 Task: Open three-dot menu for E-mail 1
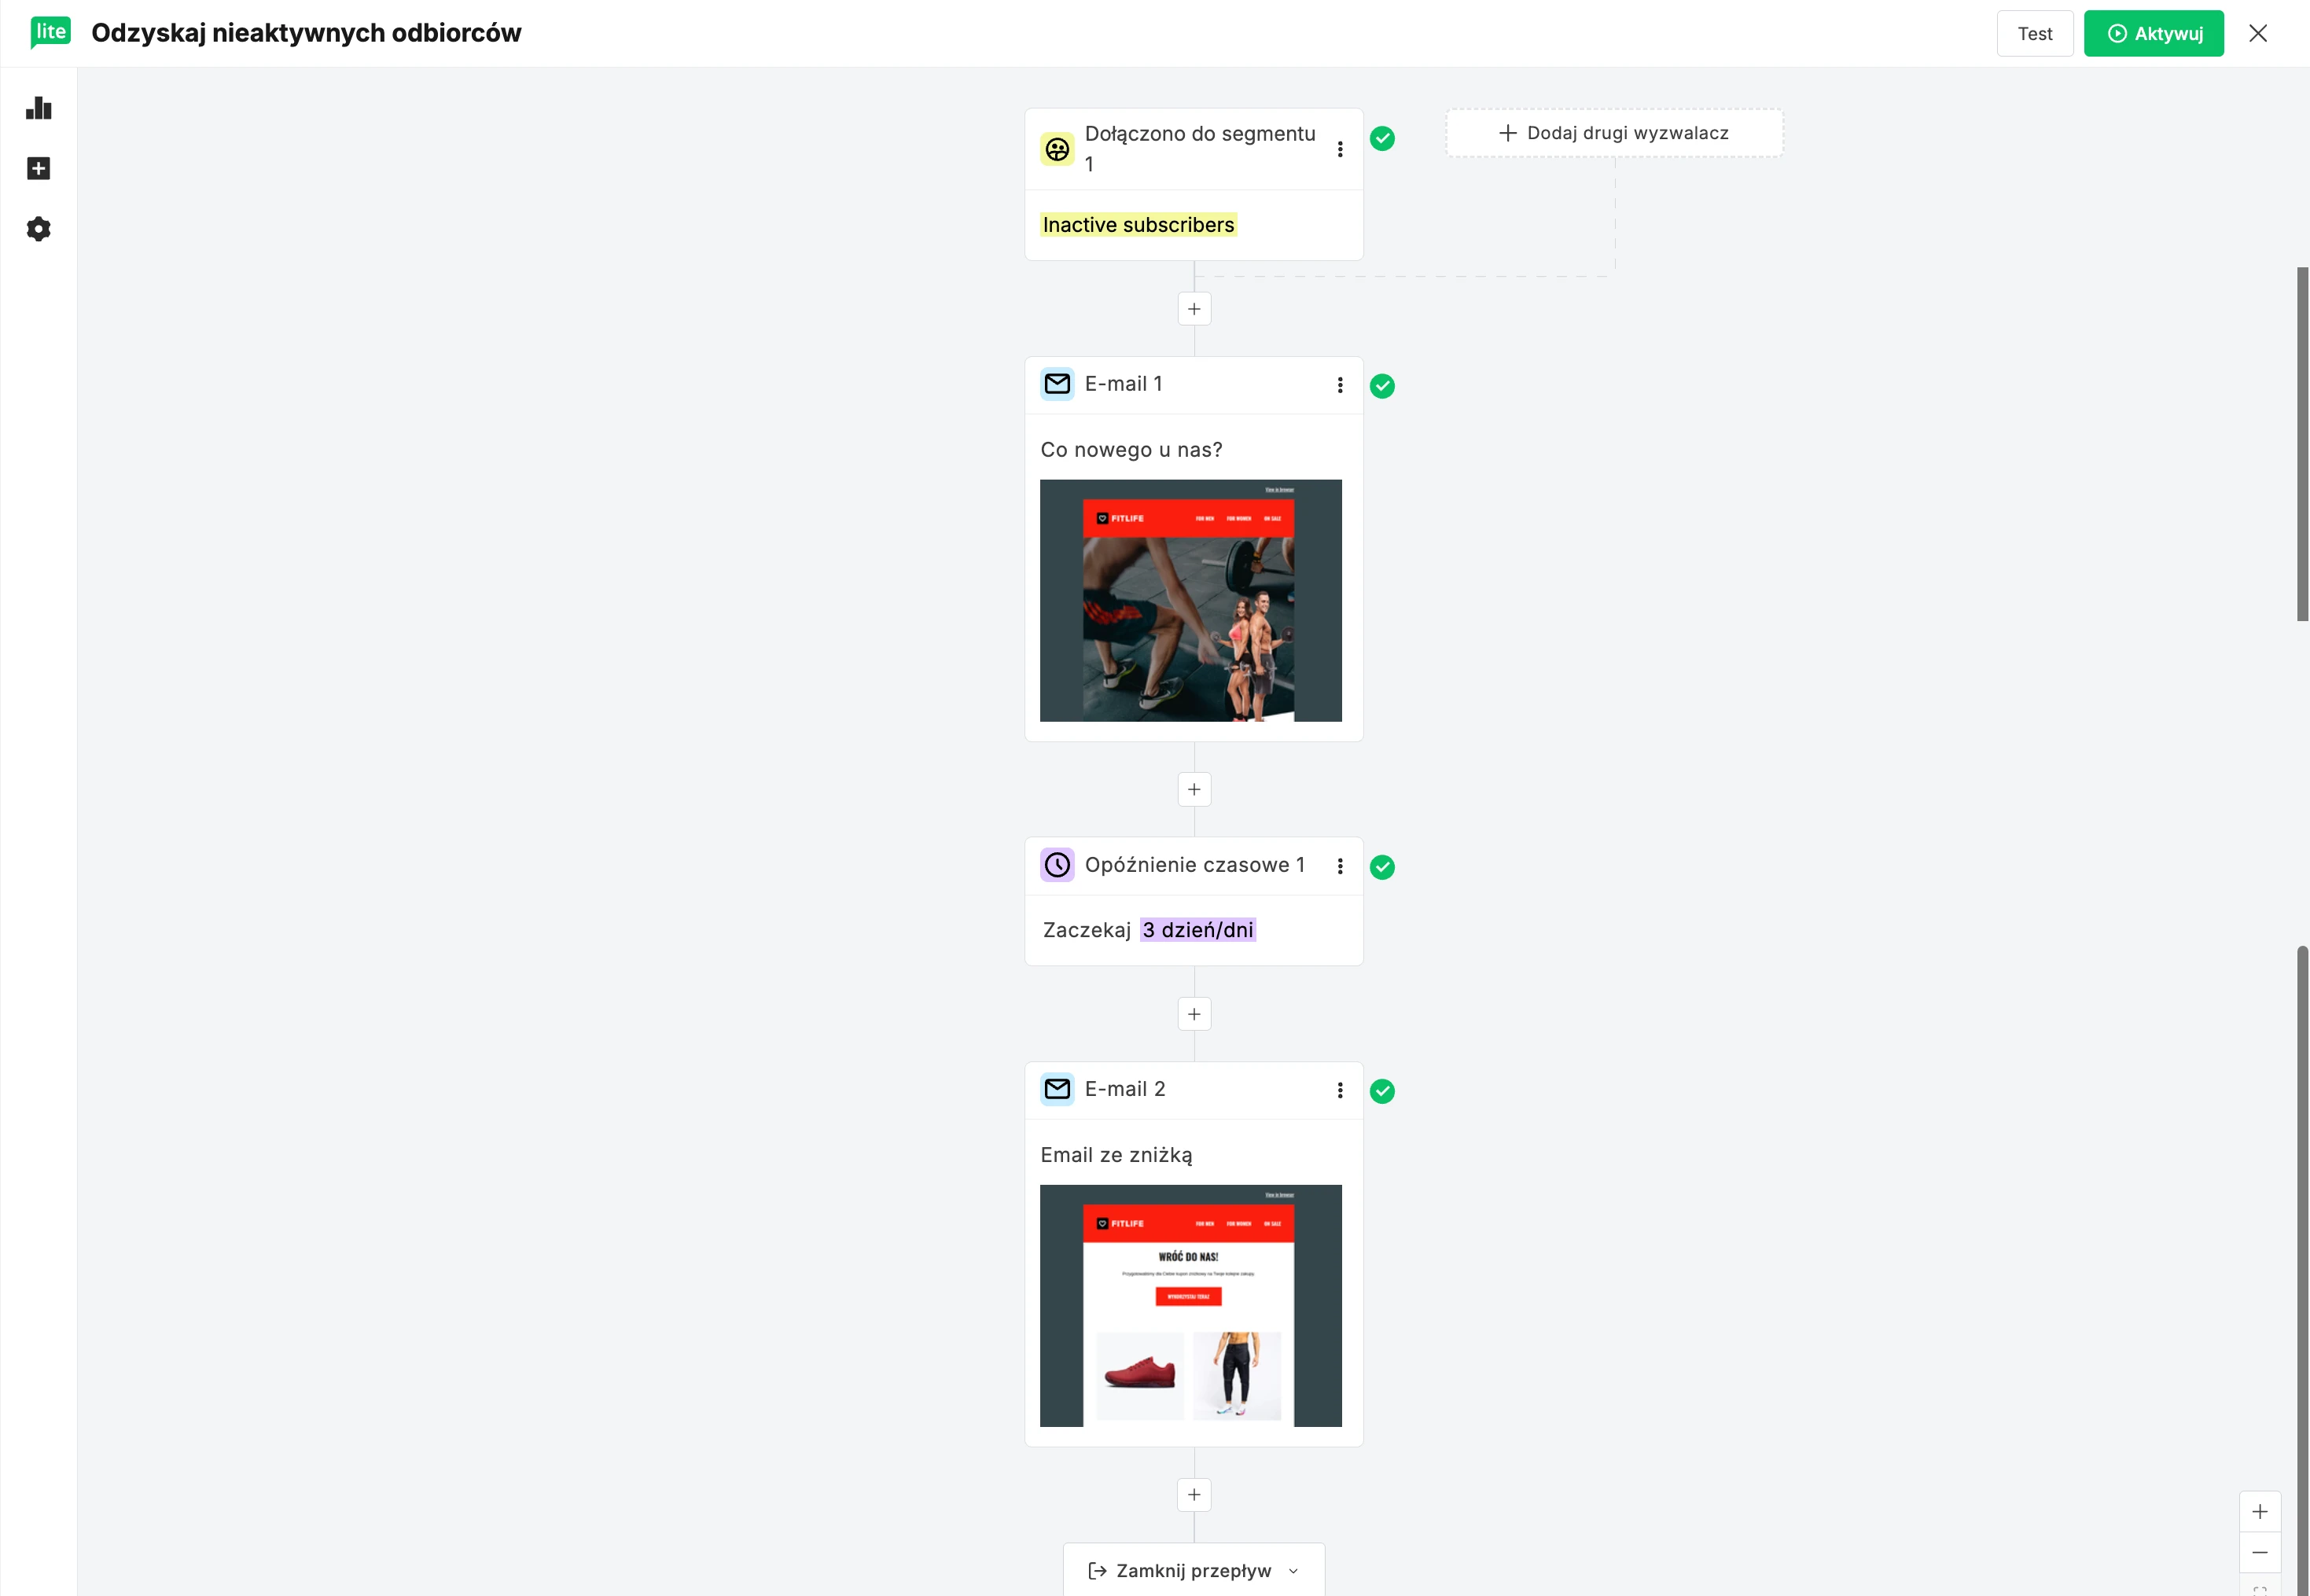click(1340, 385)
